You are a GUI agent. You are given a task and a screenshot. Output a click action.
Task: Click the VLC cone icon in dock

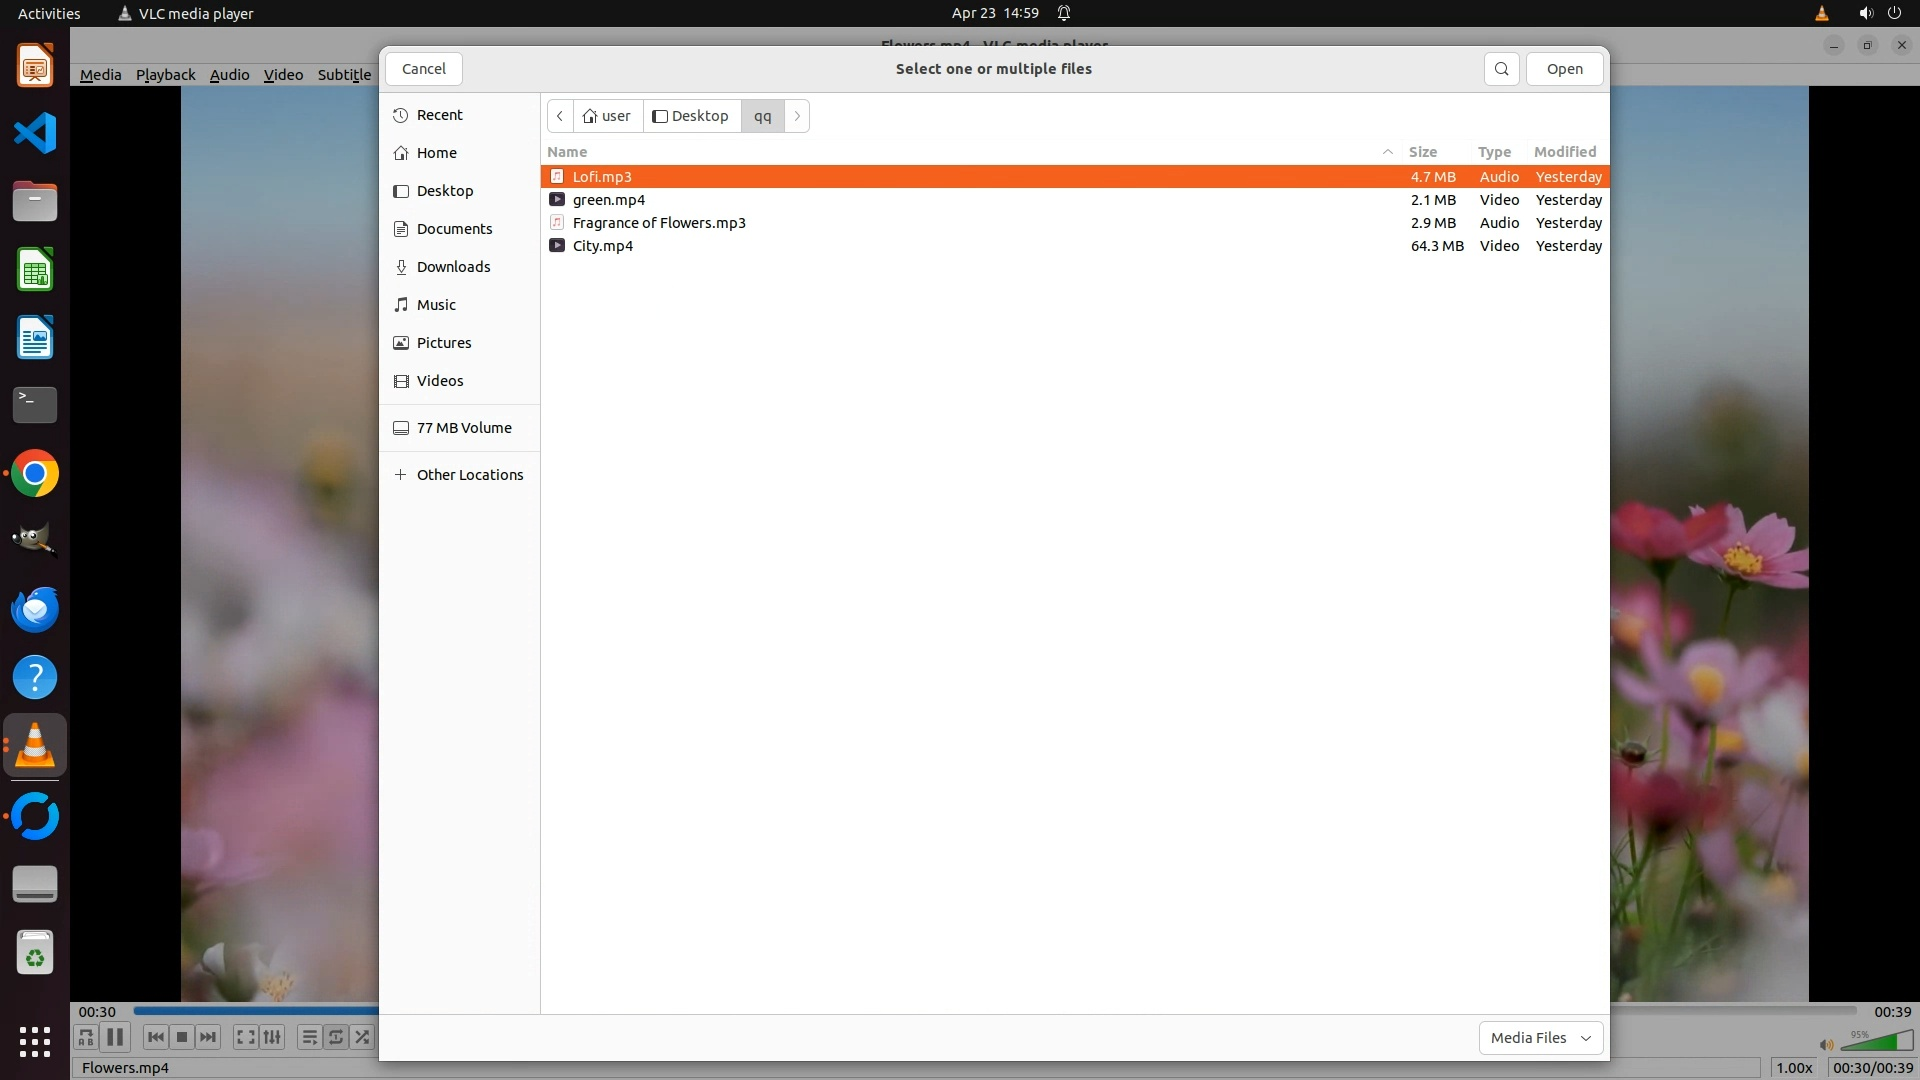[x=35, y=746]
